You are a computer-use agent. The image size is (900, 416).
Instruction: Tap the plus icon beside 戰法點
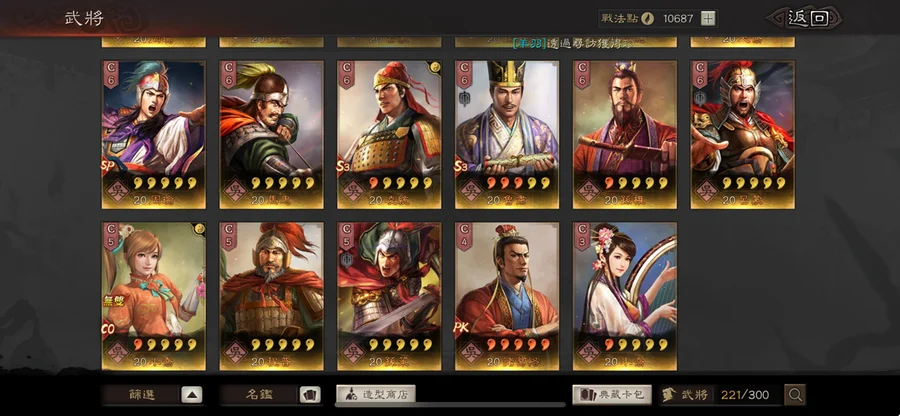point(708,18)
